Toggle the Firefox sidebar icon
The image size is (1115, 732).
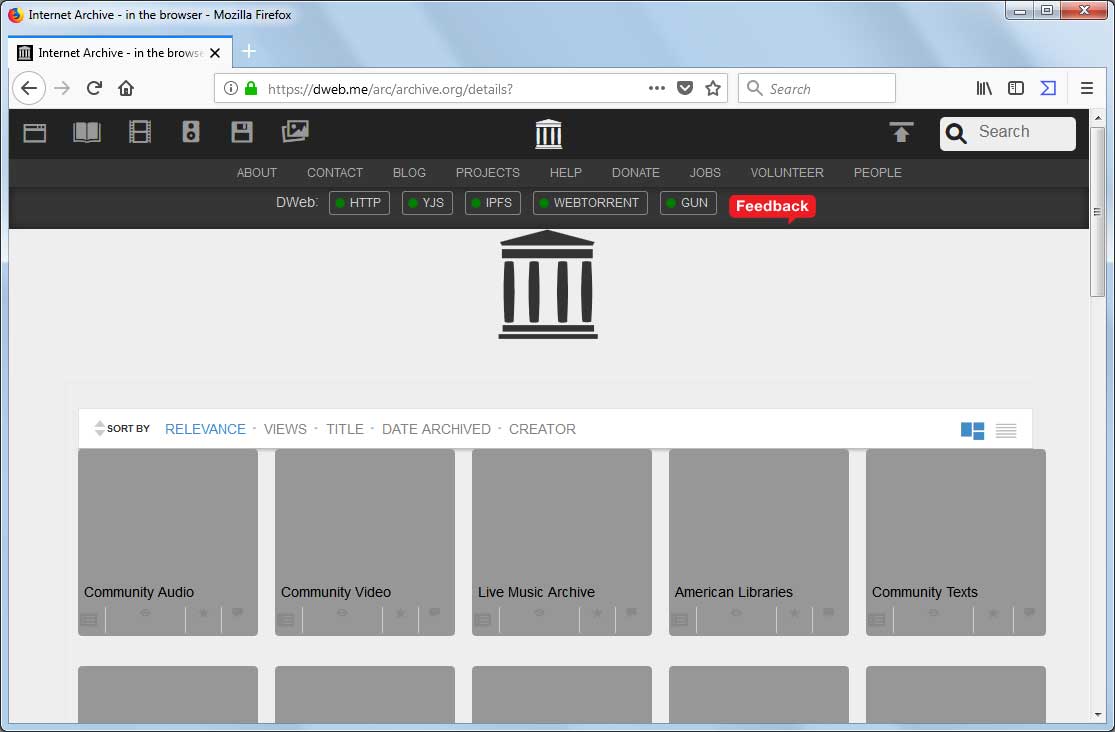1015,88
